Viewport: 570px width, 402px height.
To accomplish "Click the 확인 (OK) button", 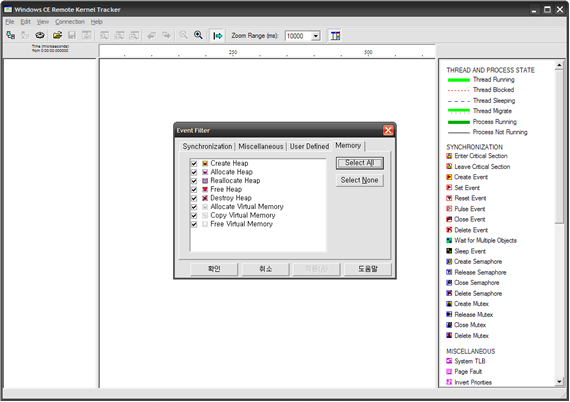I will tap(214, 269).
